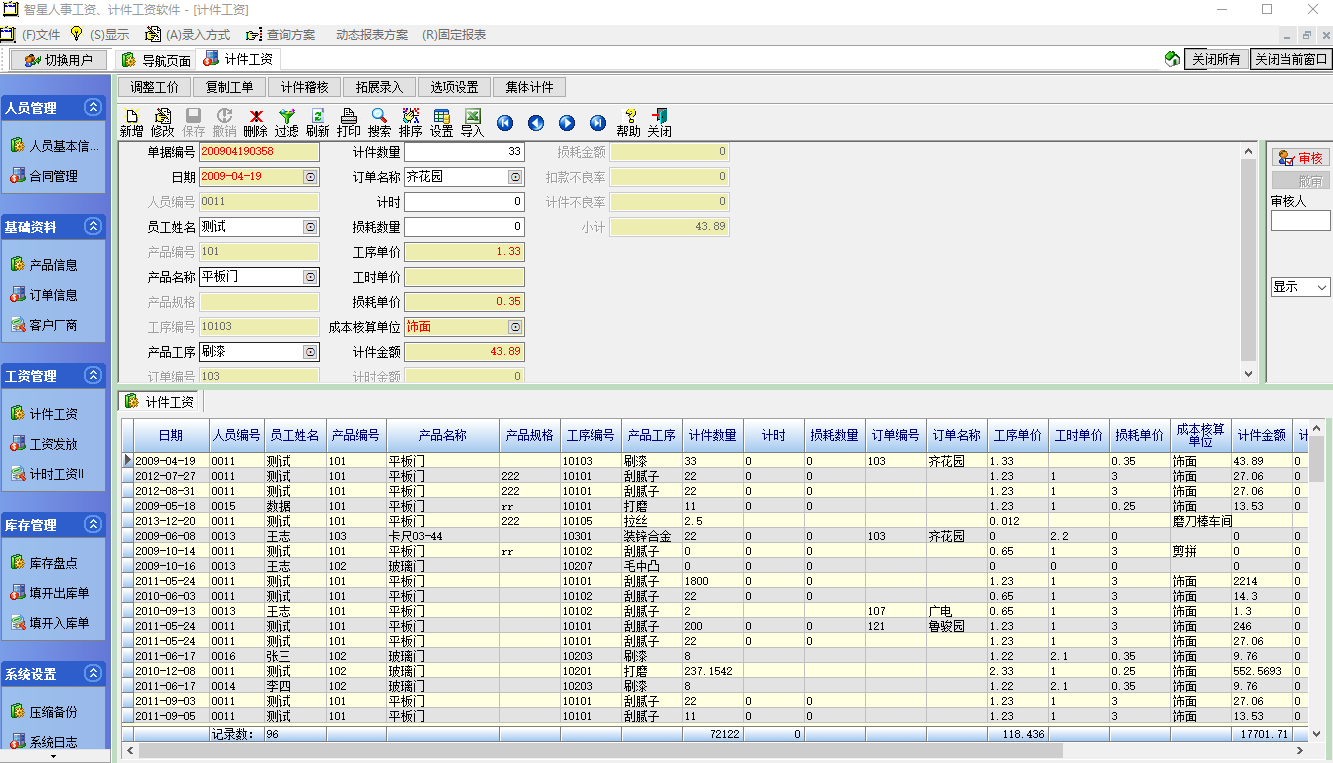Open 填开出库单 in the sidebar
The height and width of the screenshot is (763, 1333).
click(x=50, y=593)
